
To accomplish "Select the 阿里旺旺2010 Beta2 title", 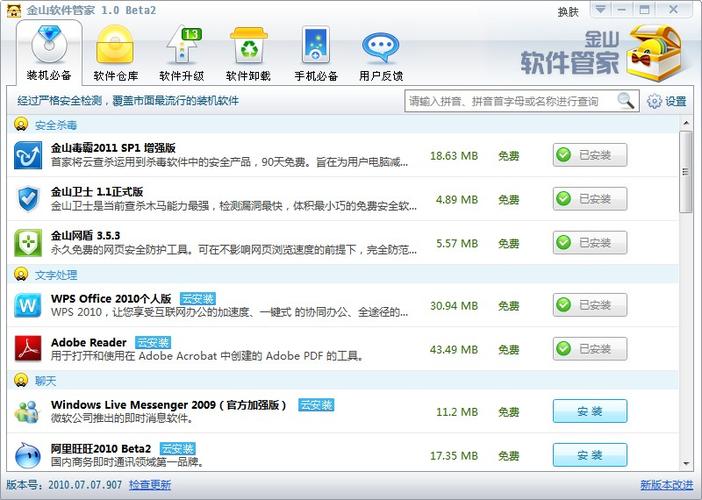I will (x=101, y=449).
